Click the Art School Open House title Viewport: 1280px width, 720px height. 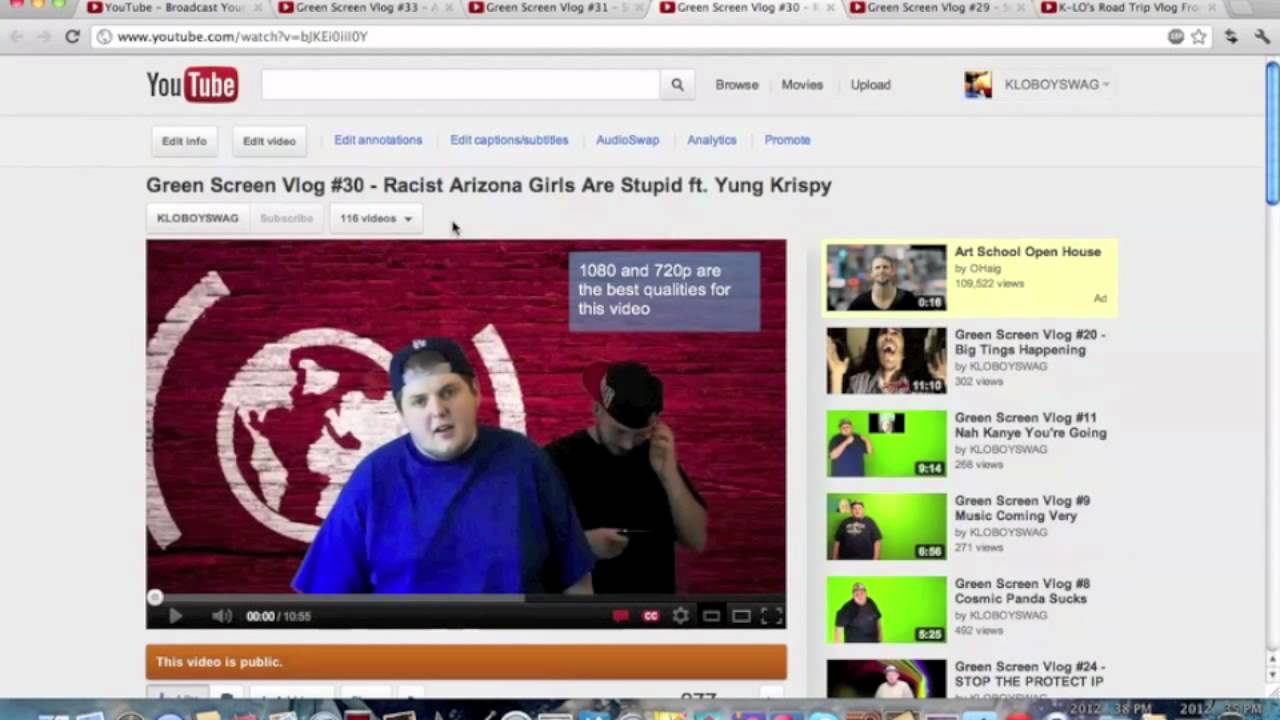1027,252
